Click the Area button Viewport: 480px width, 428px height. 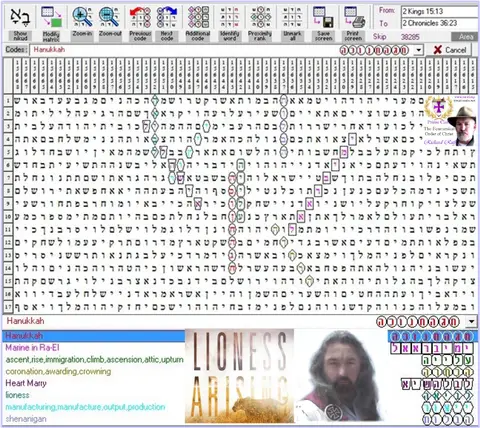click(x=465, y=37)
